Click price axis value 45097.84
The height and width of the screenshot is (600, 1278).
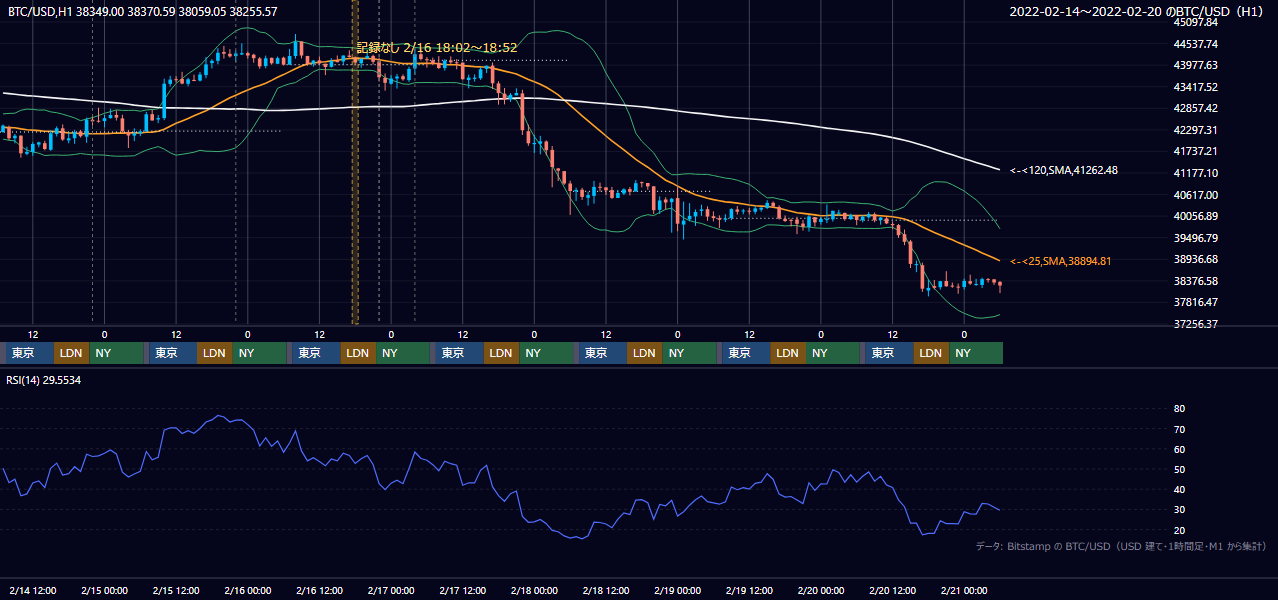(x=1196, y=22)
